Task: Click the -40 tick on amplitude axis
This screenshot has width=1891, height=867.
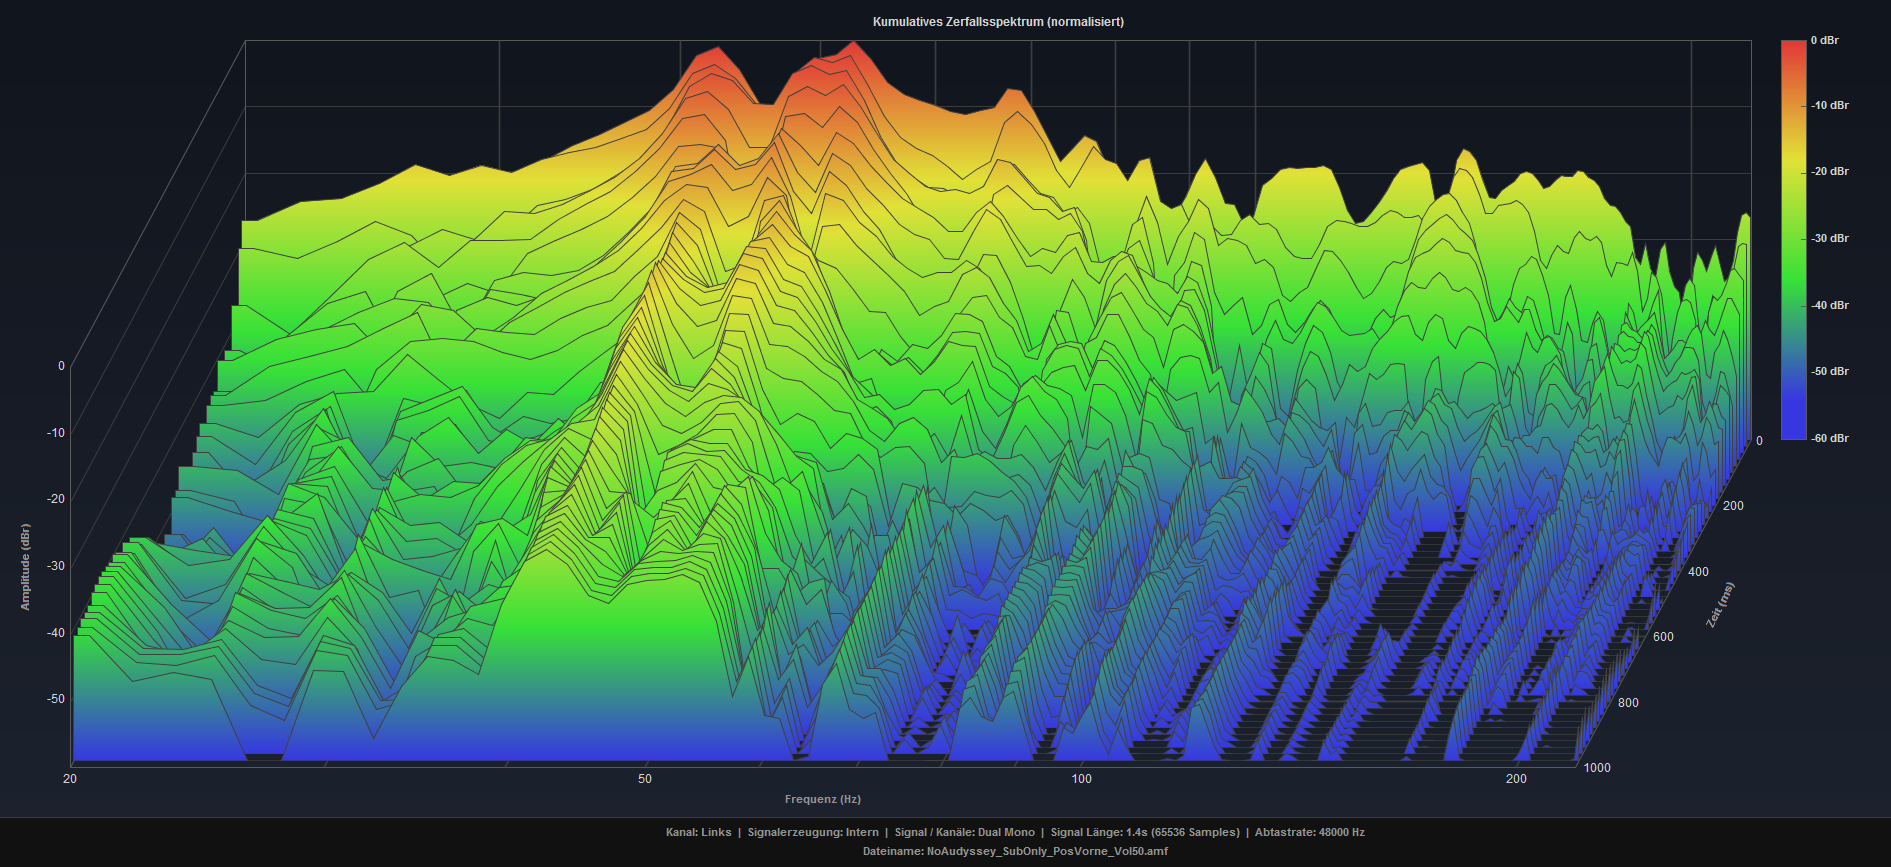Action: (55, 633)
